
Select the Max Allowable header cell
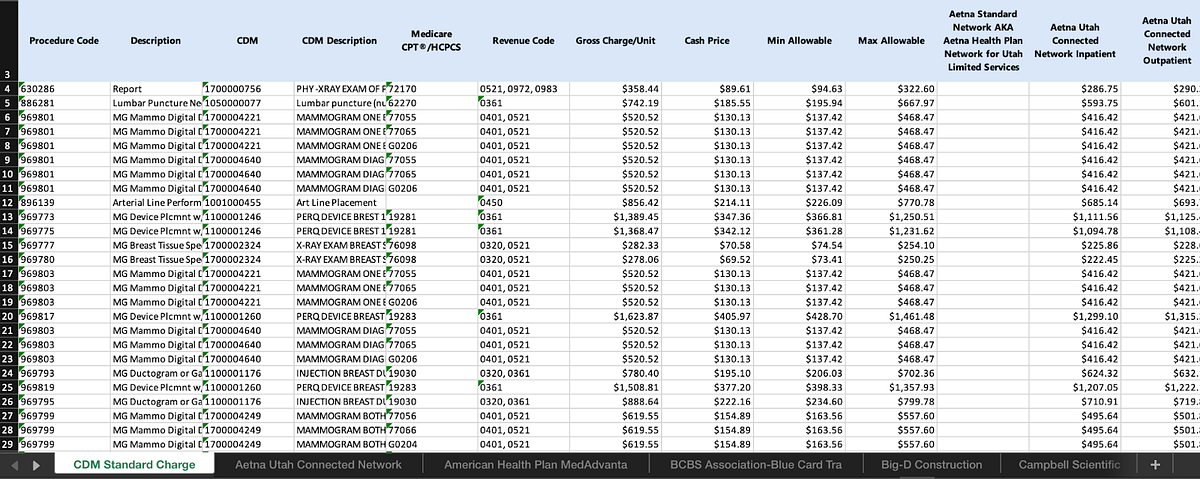pyautogui.click(x=891, y=41)
